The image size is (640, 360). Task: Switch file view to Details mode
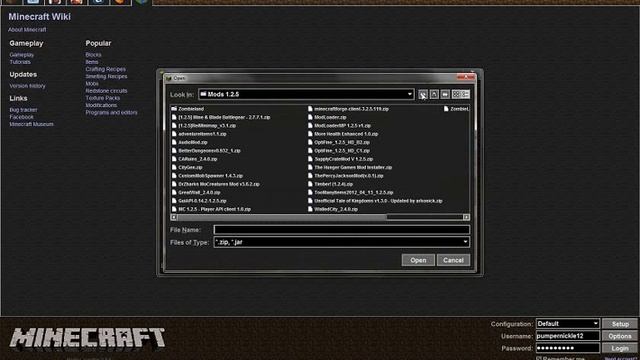coord(465,94)
